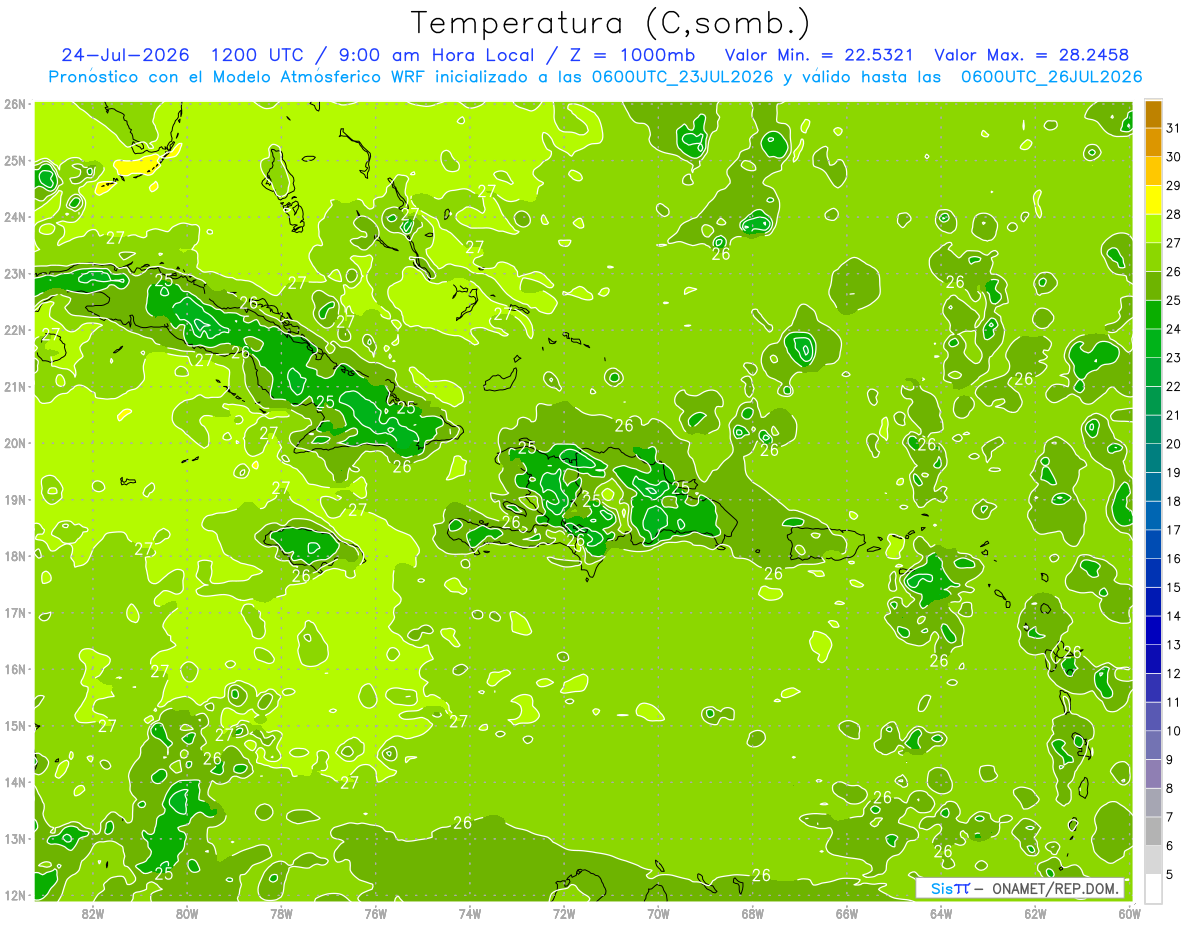Screen dimensions: 1200x927
Task: Click the purple legend swatch between 9 and 10
Action: click(x=1153, y=745)
